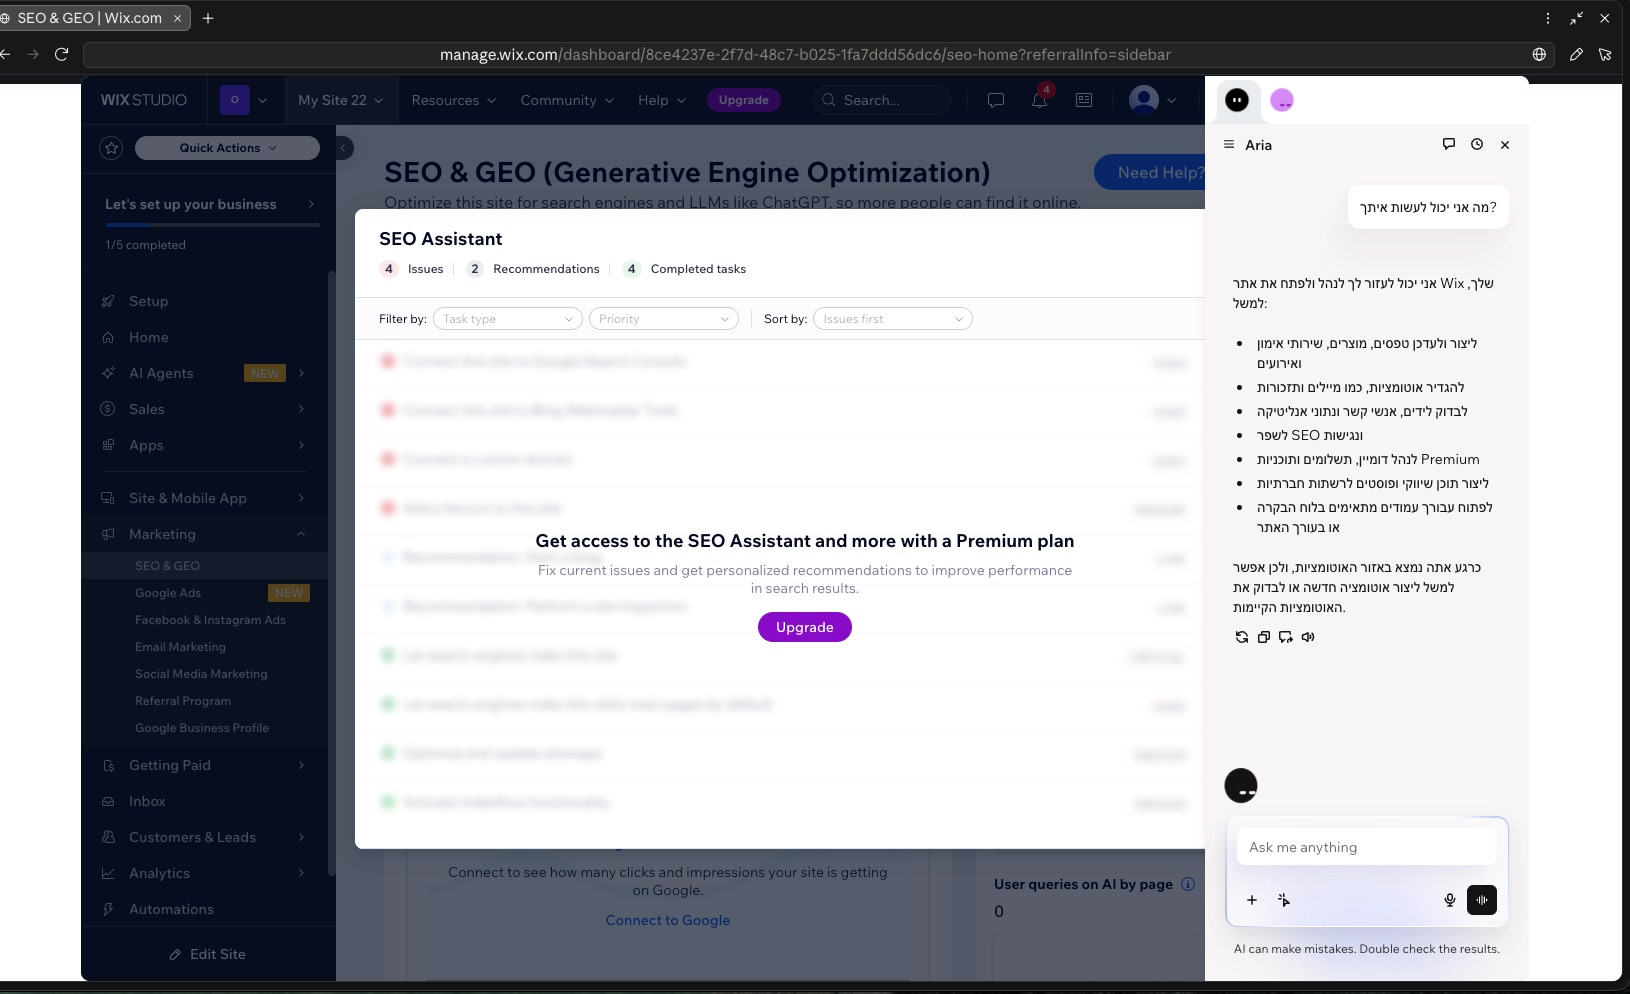Screen dimensions: 1630x994
Task: Expand Site & Mobile App section
Action: coord(204,498)
